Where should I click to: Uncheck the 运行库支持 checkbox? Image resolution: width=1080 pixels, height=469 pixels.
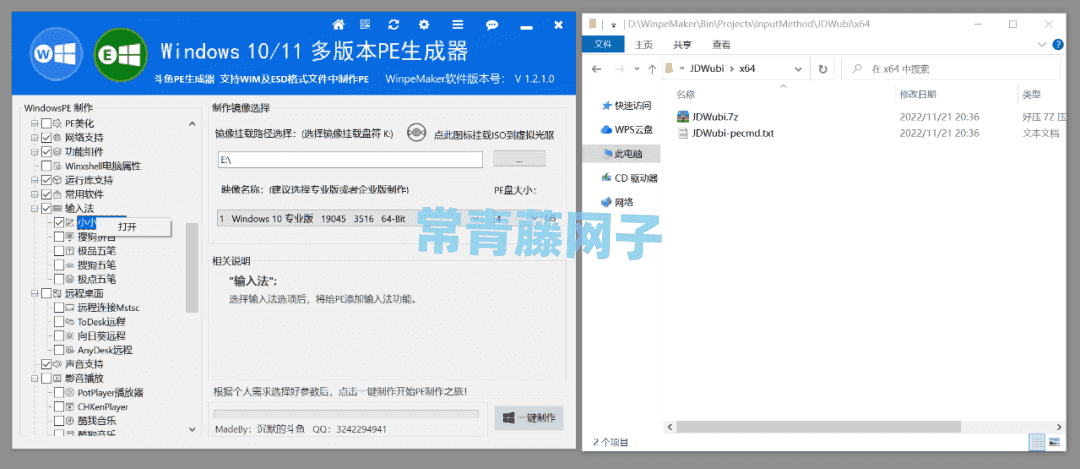[x=46, y=180]
